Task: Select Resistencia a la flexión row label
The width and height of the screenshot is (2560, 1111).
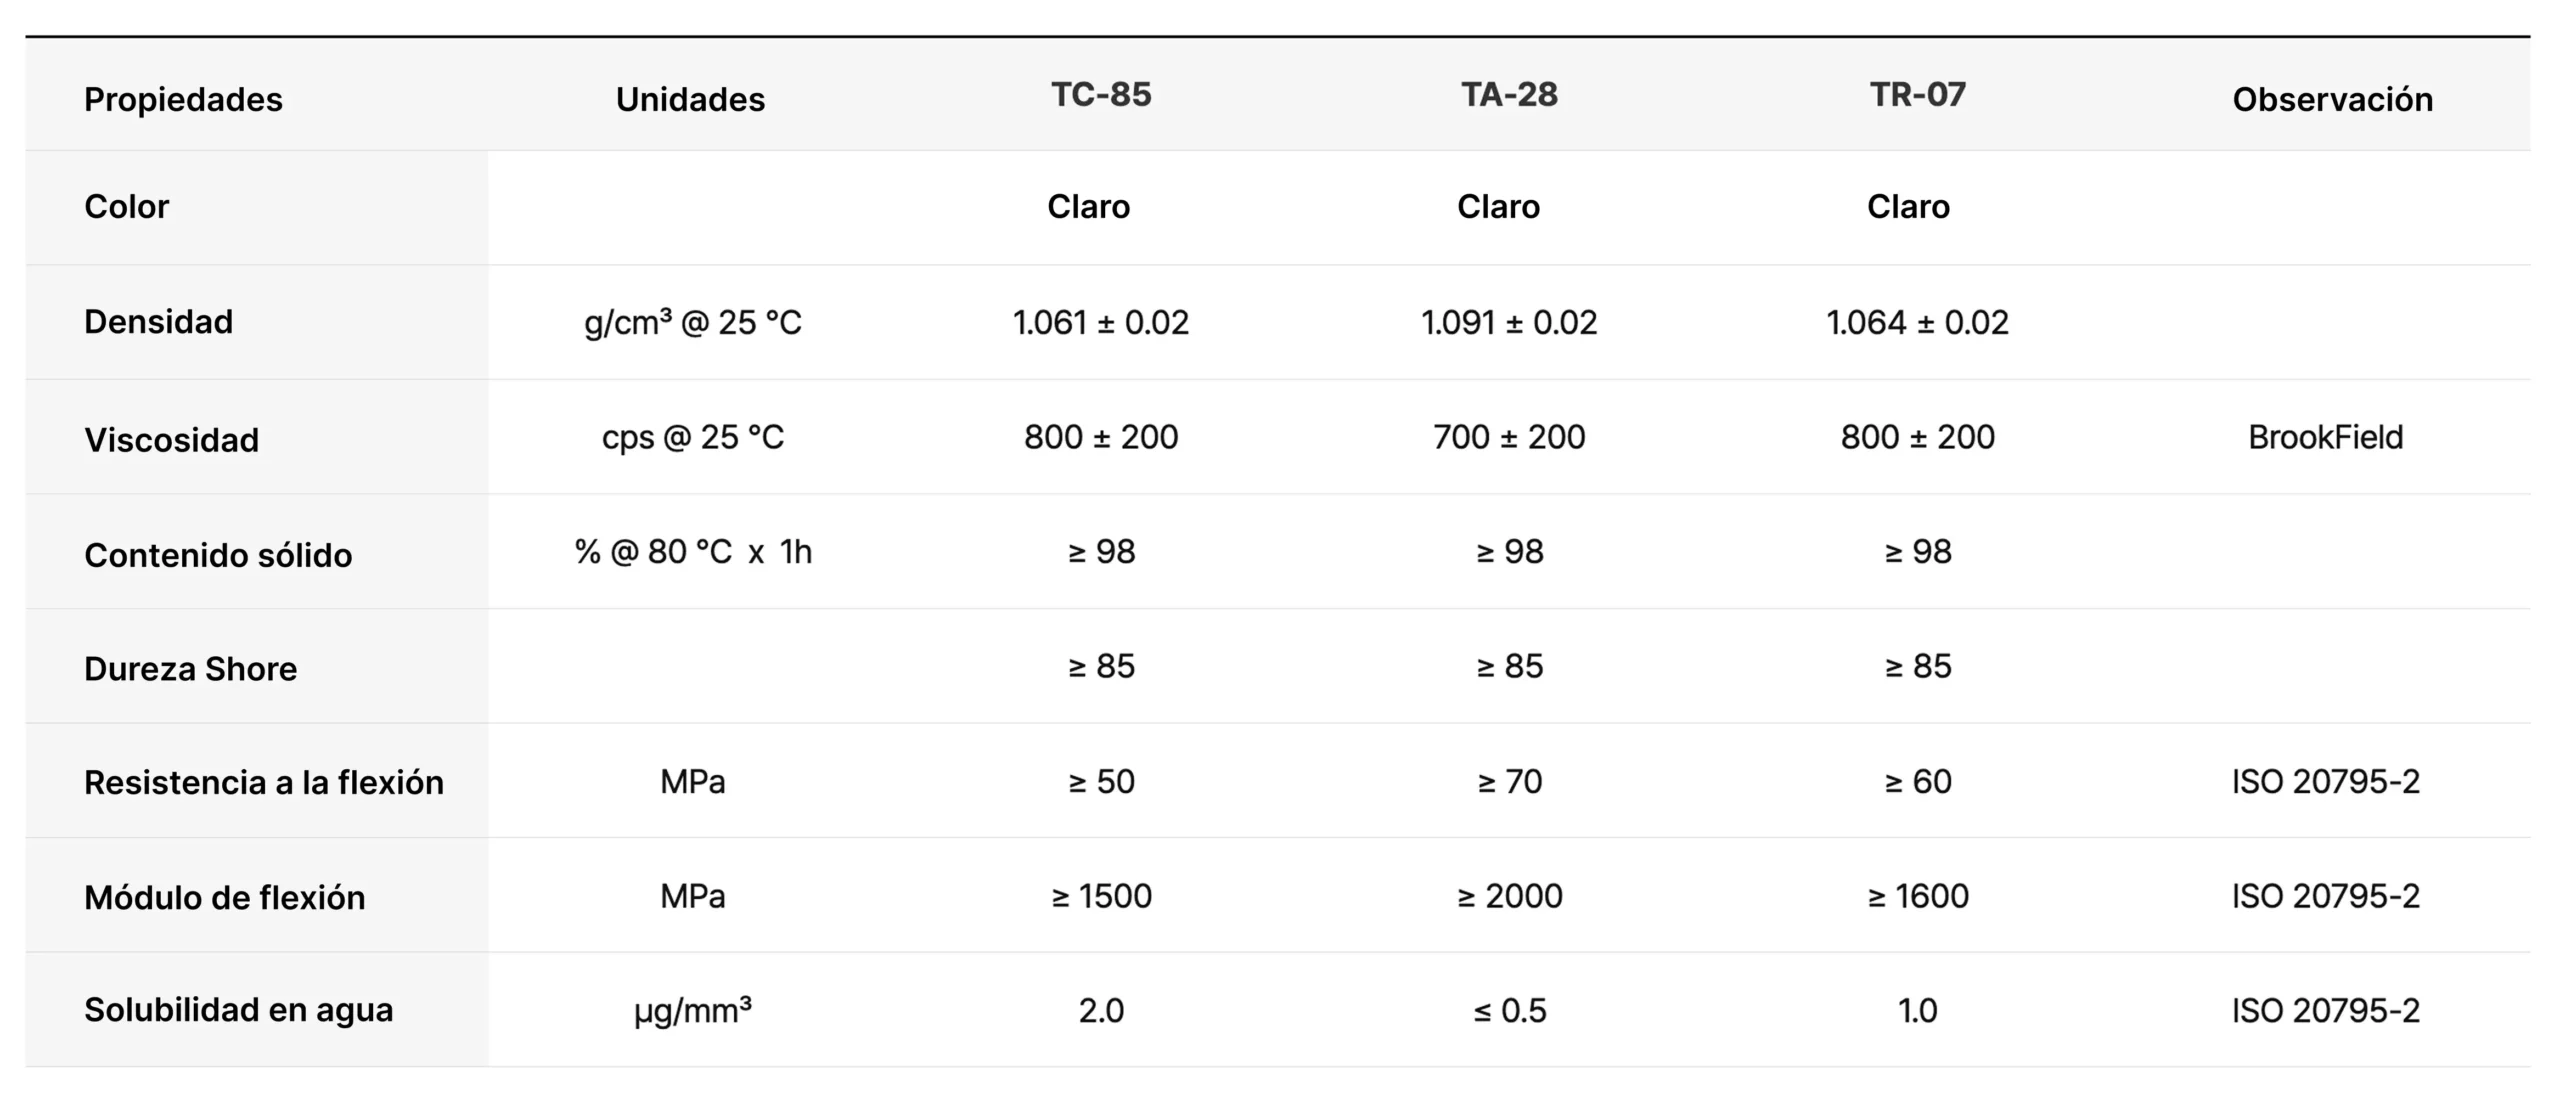Action: 264,782
